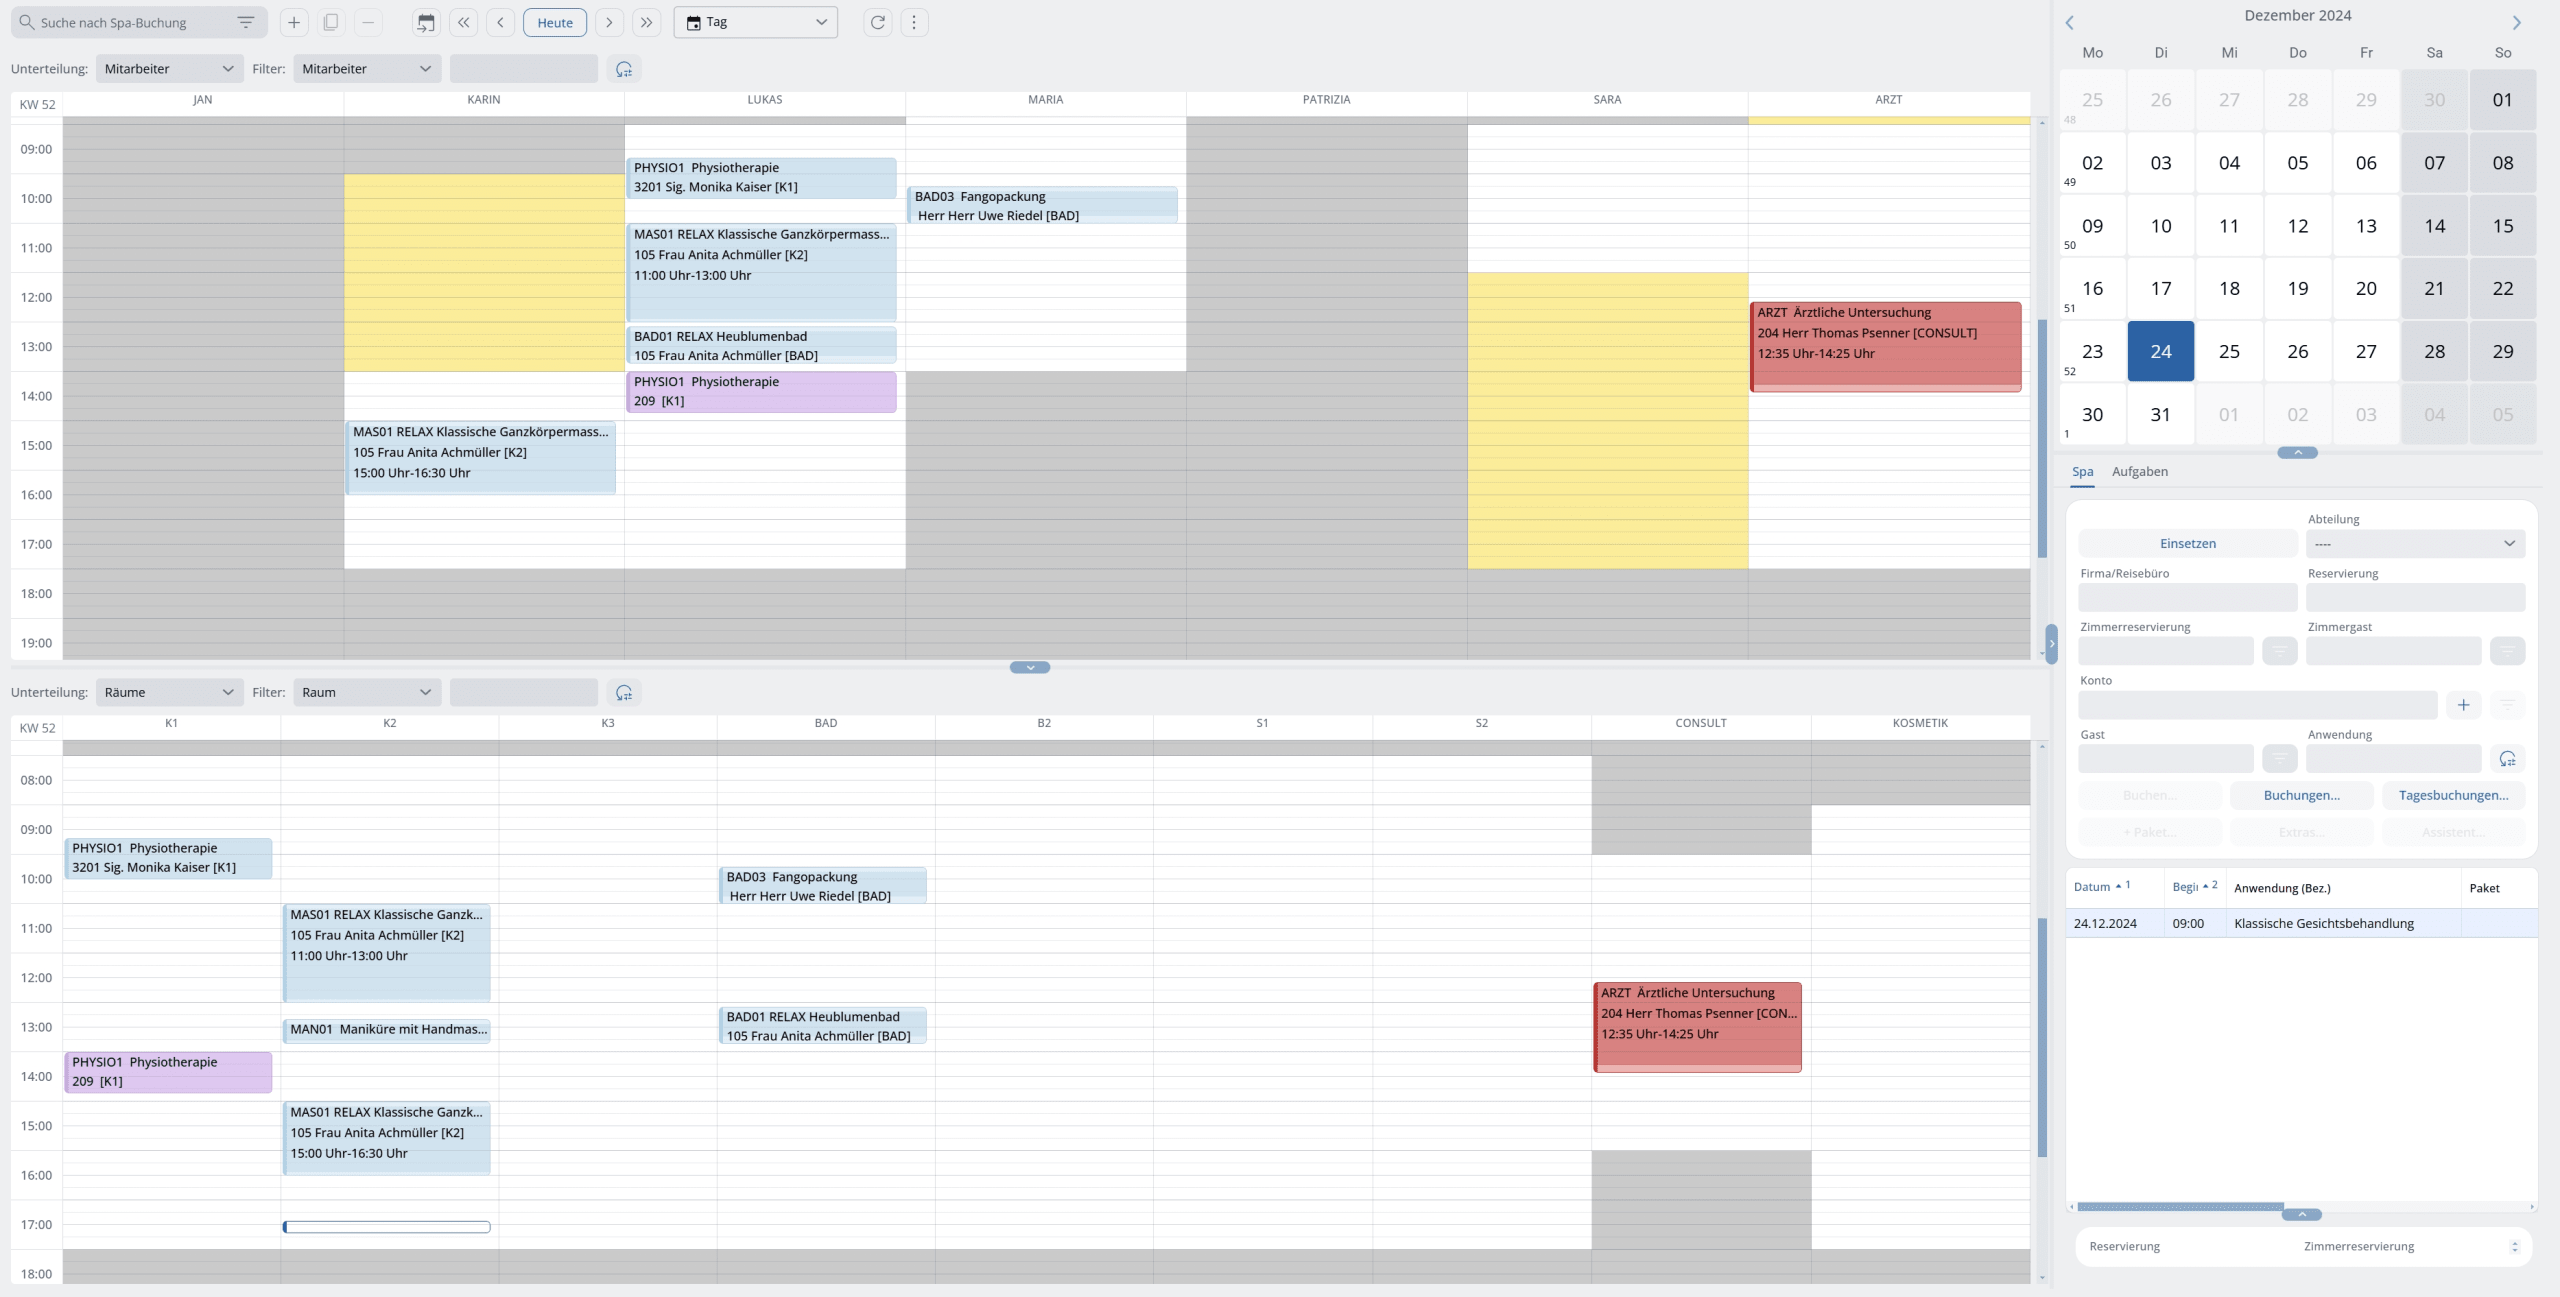The width and height of the screenshot is (2560, 1297).
Task: Switch to the Aufgaben tab
Action: [x=2139, y=472]
